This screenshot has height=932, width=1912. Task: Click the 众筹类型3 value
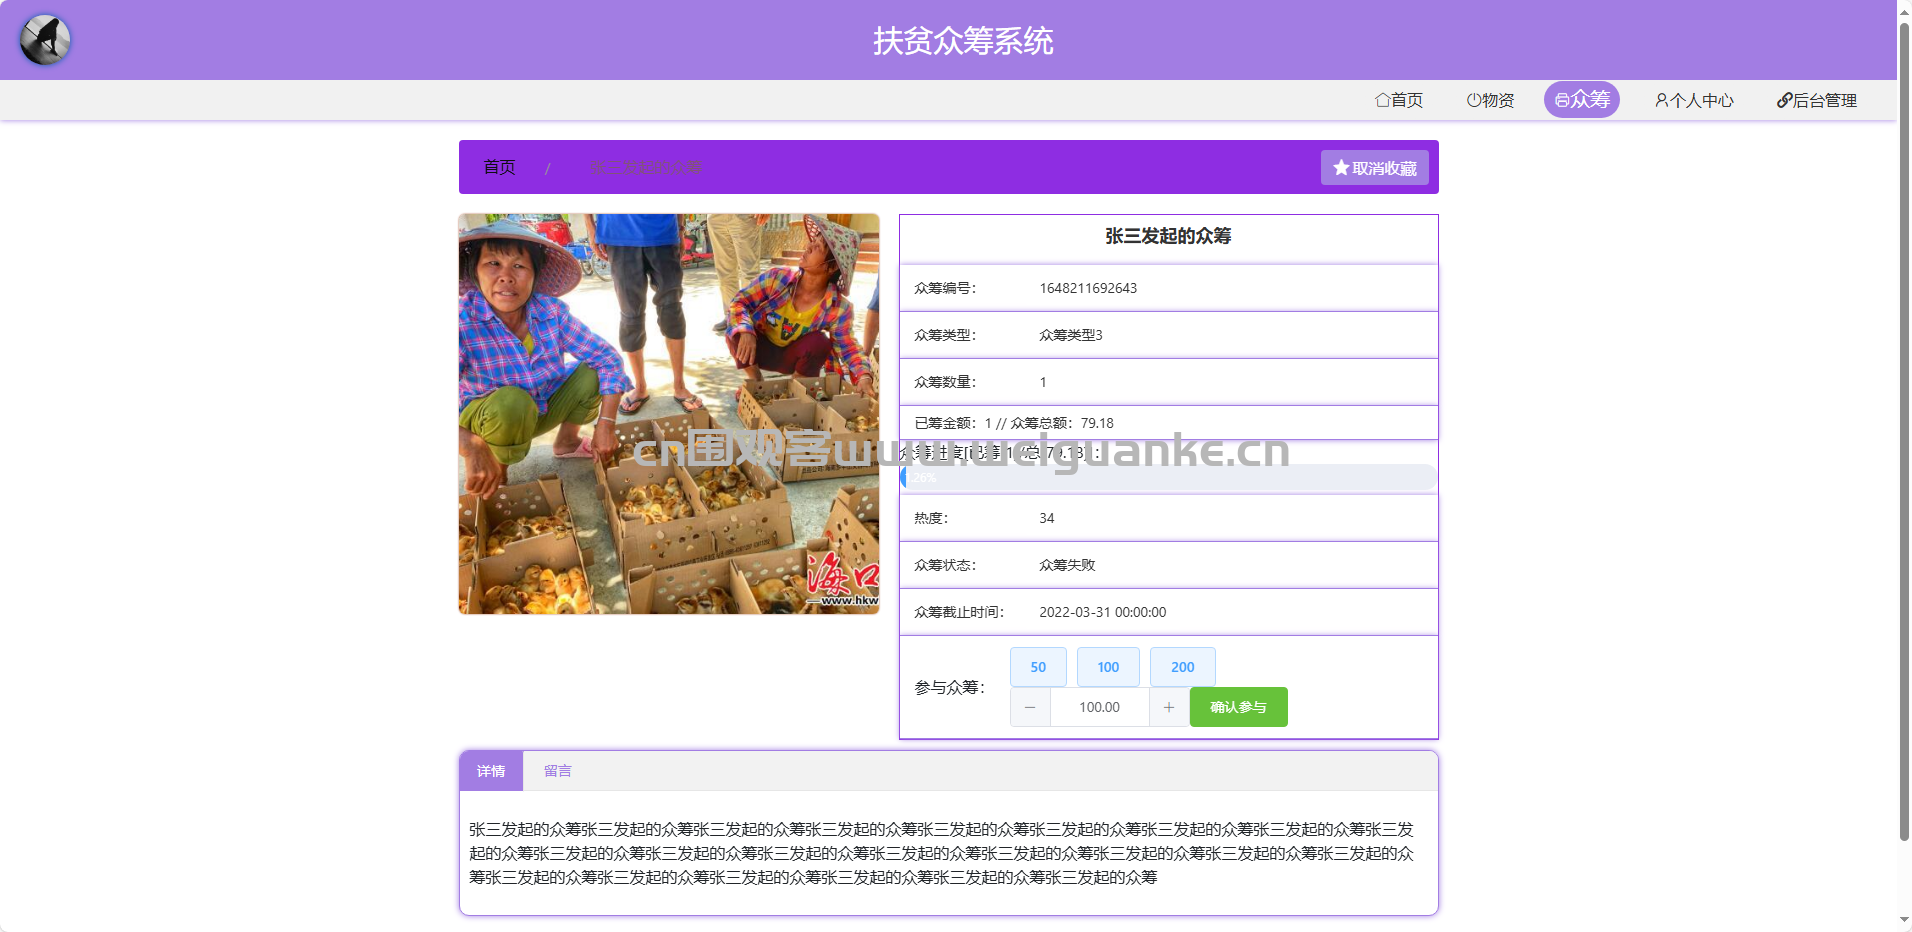(x=1070, y=335)
